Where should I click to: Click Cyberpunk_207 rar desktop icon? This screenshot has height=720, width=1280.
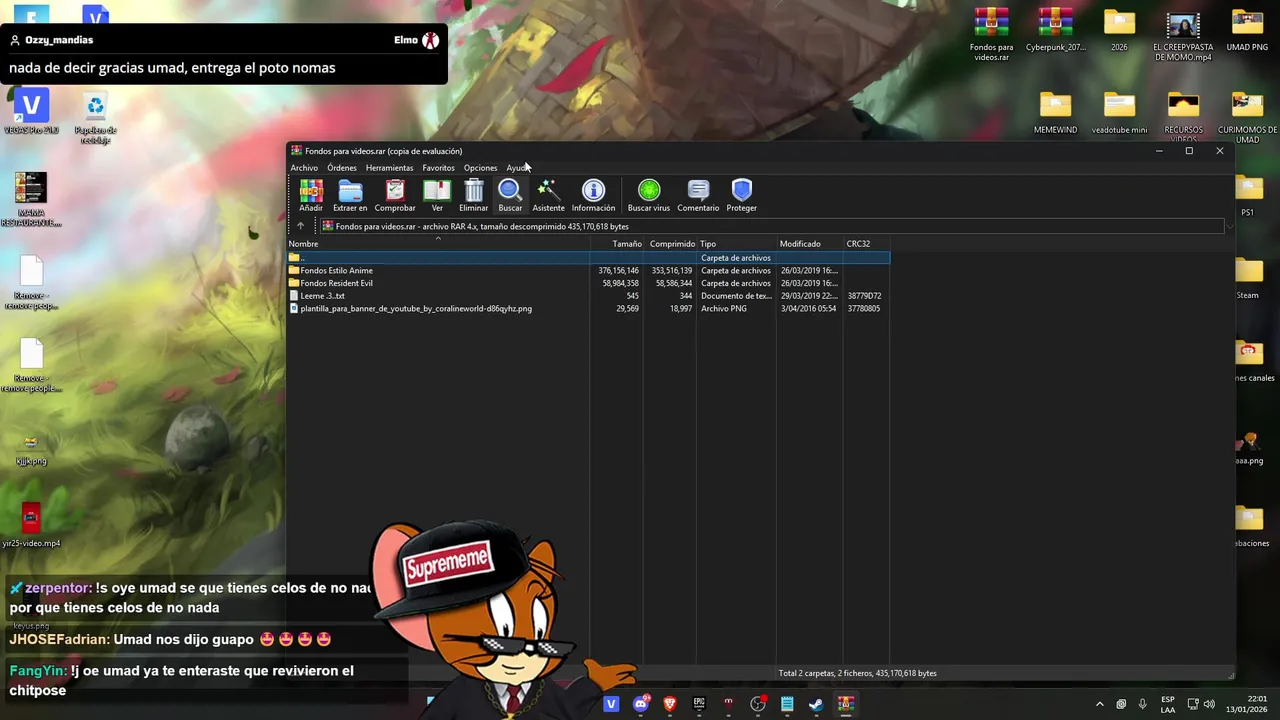coord(1055,31)
